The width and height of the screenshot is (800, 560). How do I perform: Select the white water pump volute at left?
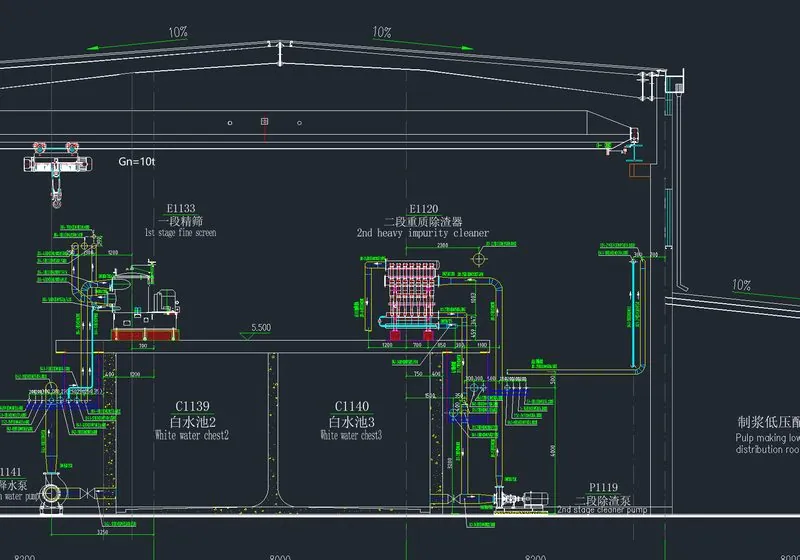(x=52, y=493)
